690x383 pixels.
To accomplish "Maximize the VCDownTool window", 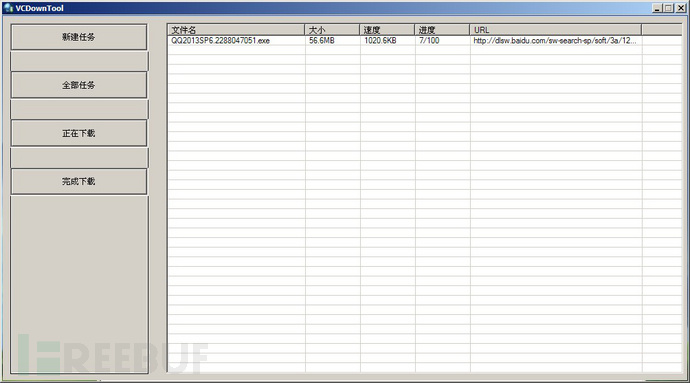I will point(668,8).
